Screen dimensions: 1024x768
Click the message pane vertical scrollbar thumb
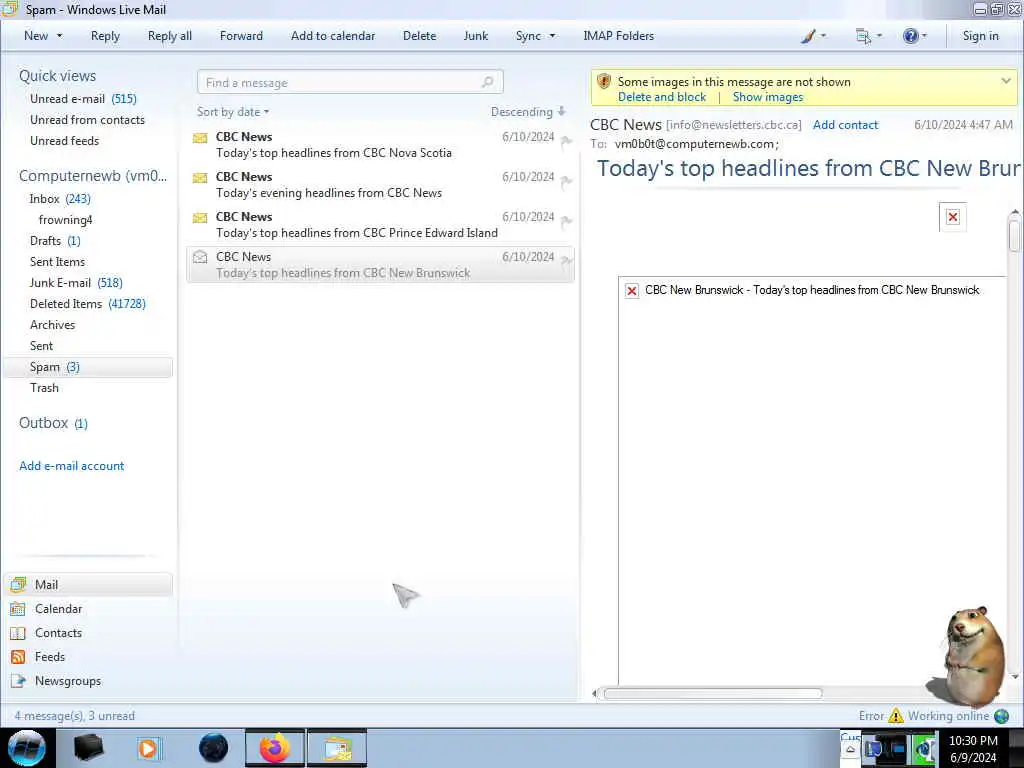tap(1014, 235)
